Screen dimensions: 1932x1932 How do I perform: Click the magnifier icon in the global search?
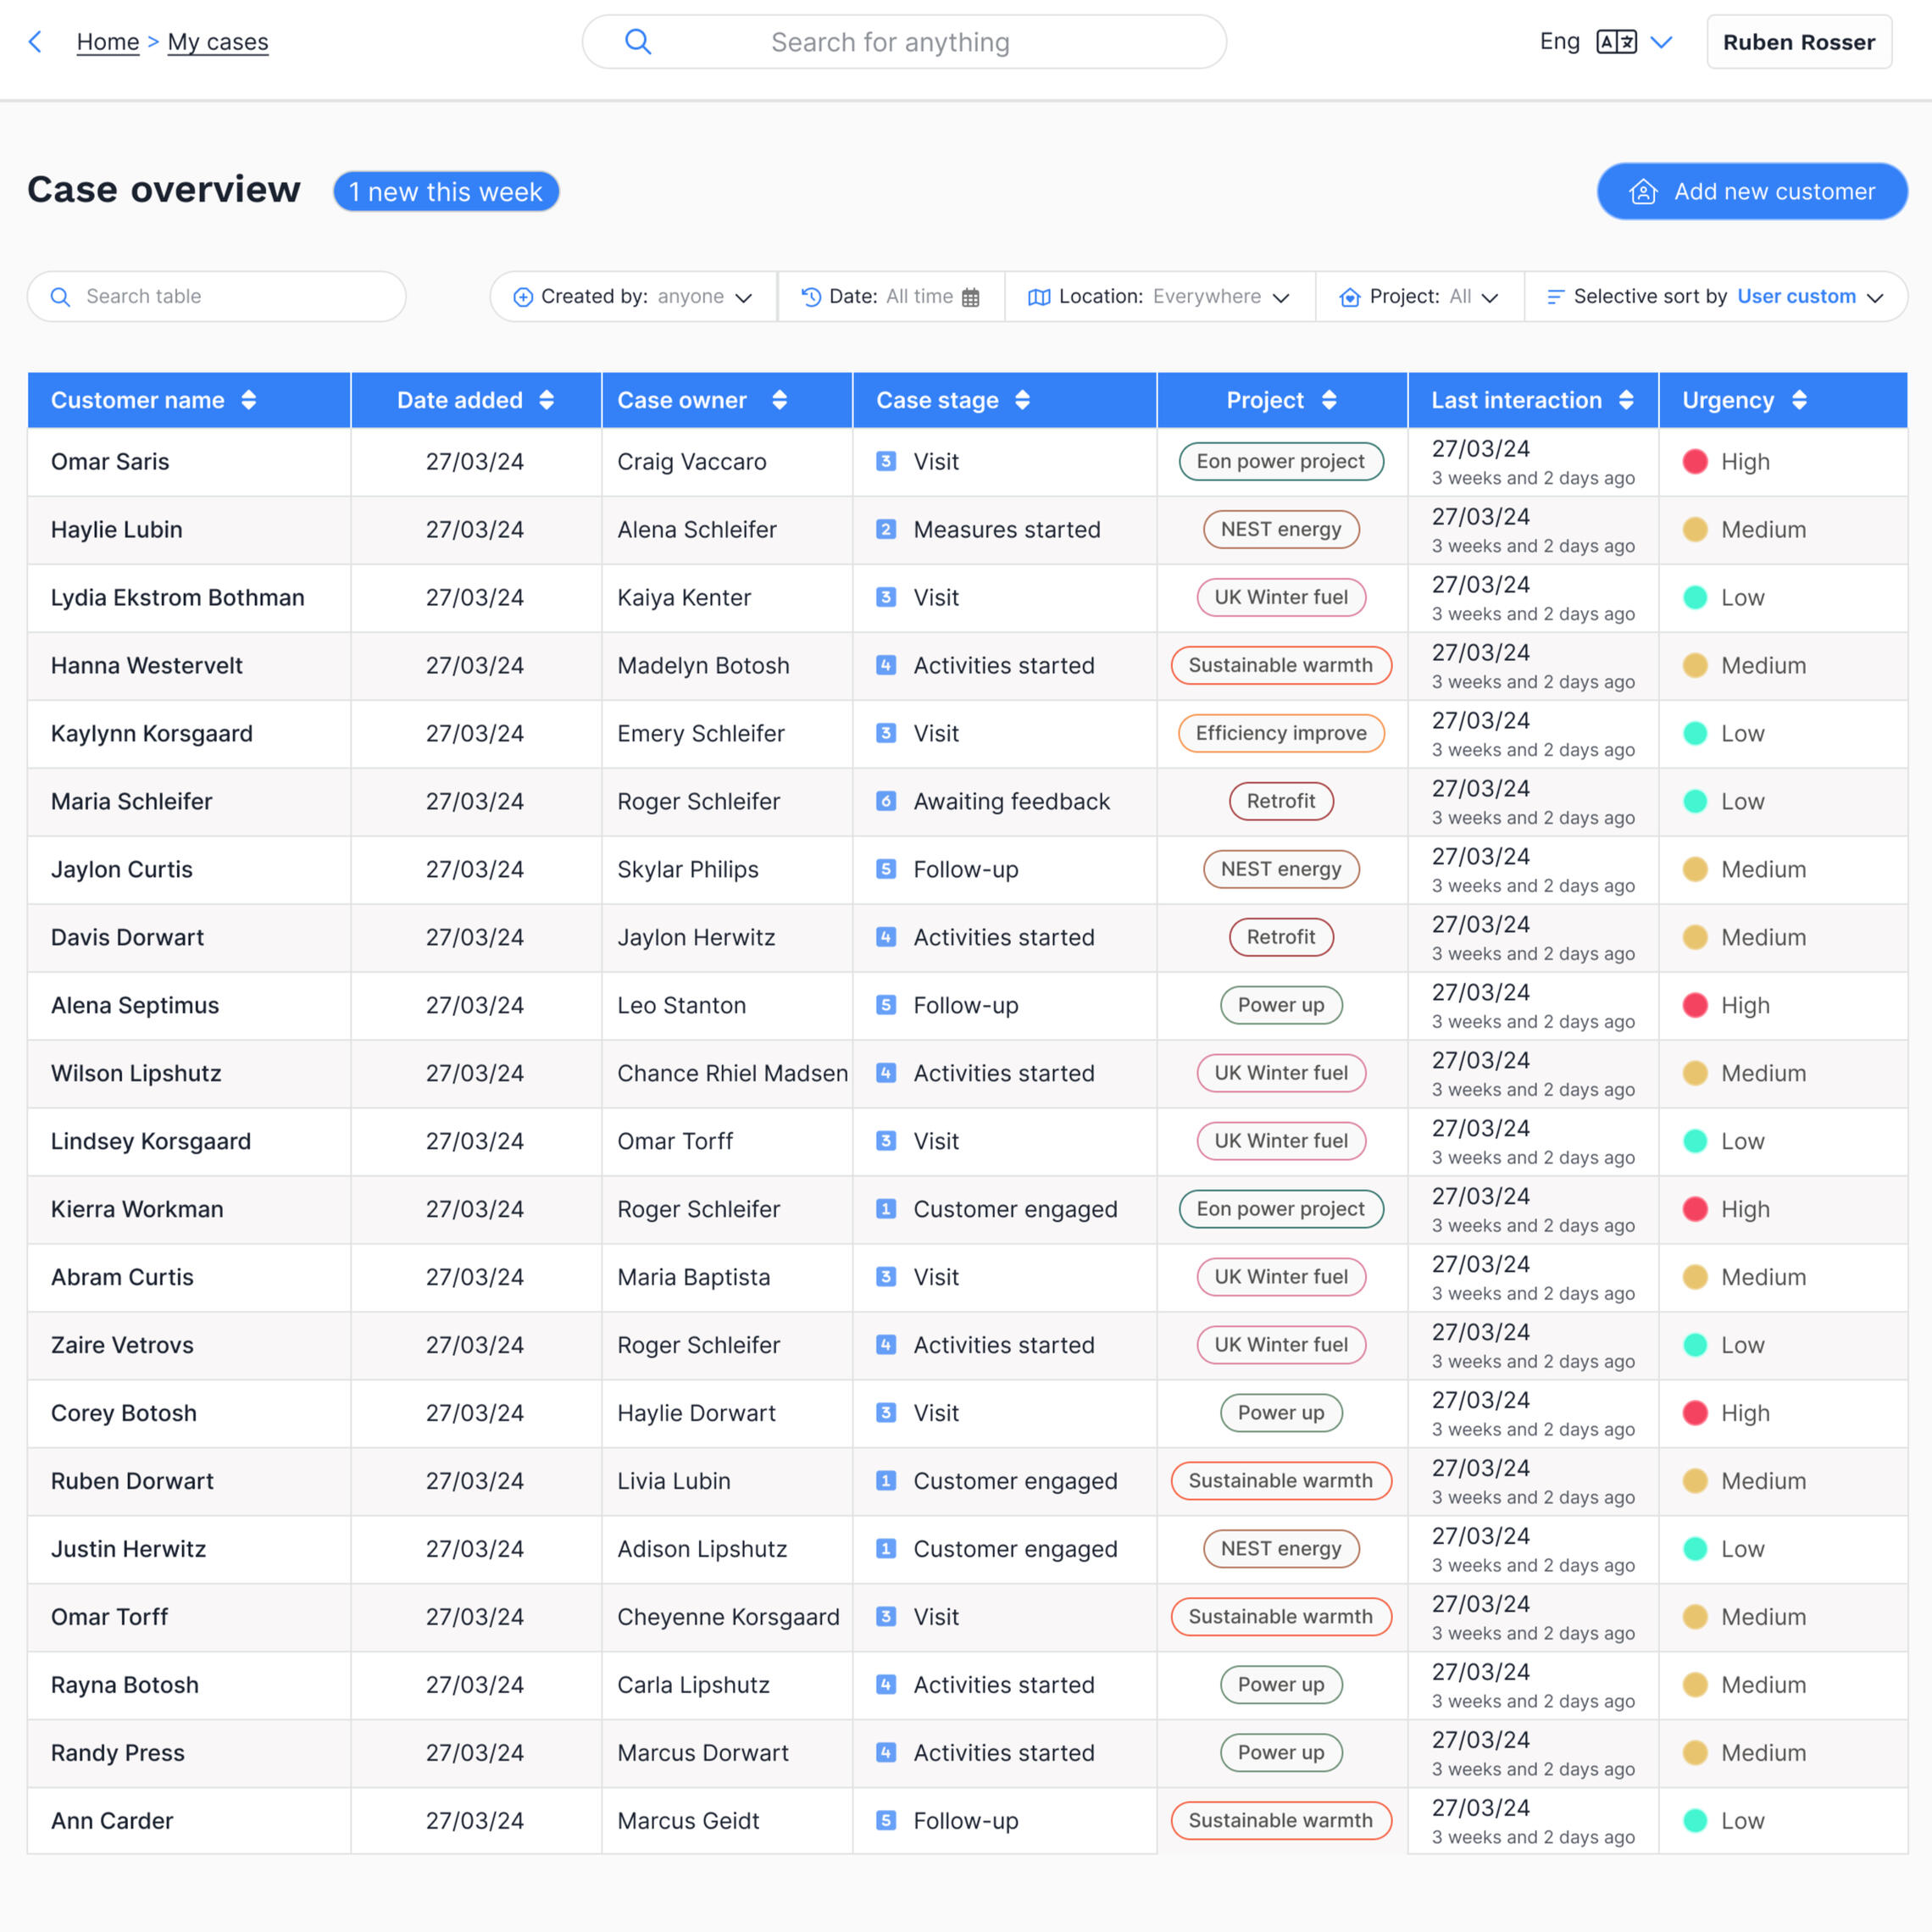click(x=637, y=42)
